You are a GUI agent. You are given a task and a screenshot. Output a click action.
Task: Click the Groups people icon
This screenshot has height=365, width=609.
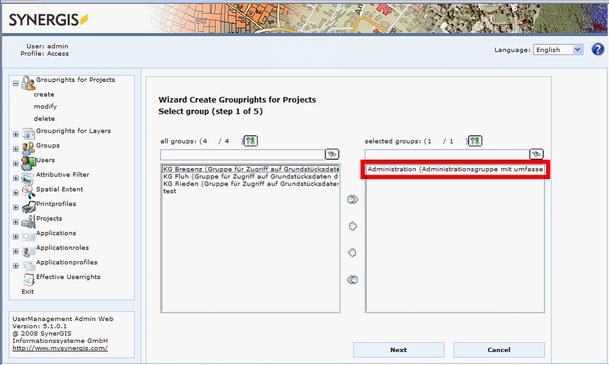(28, 148)
